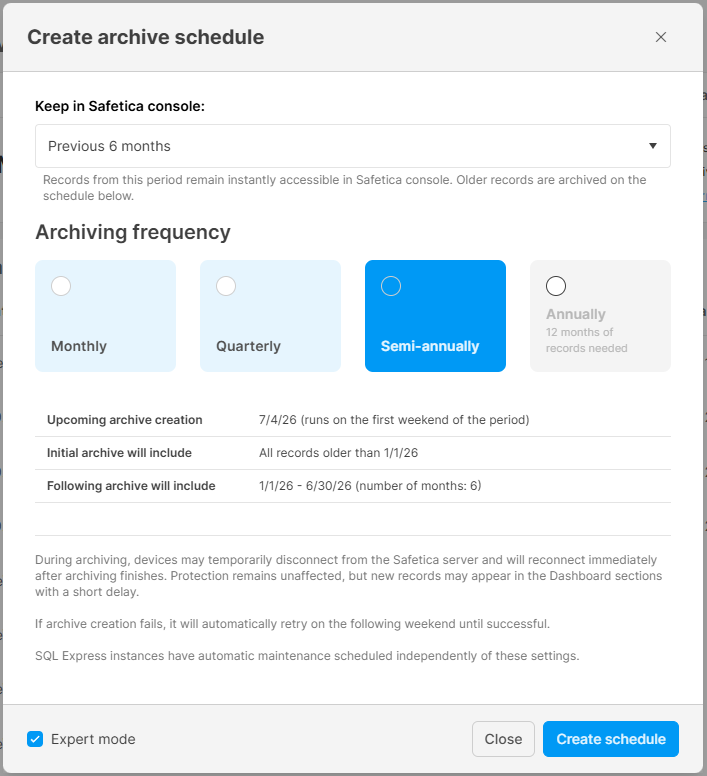This screenshot has height=776, width=707.
Task: Click the Semi-annually card label
Action: click(430, 346)
